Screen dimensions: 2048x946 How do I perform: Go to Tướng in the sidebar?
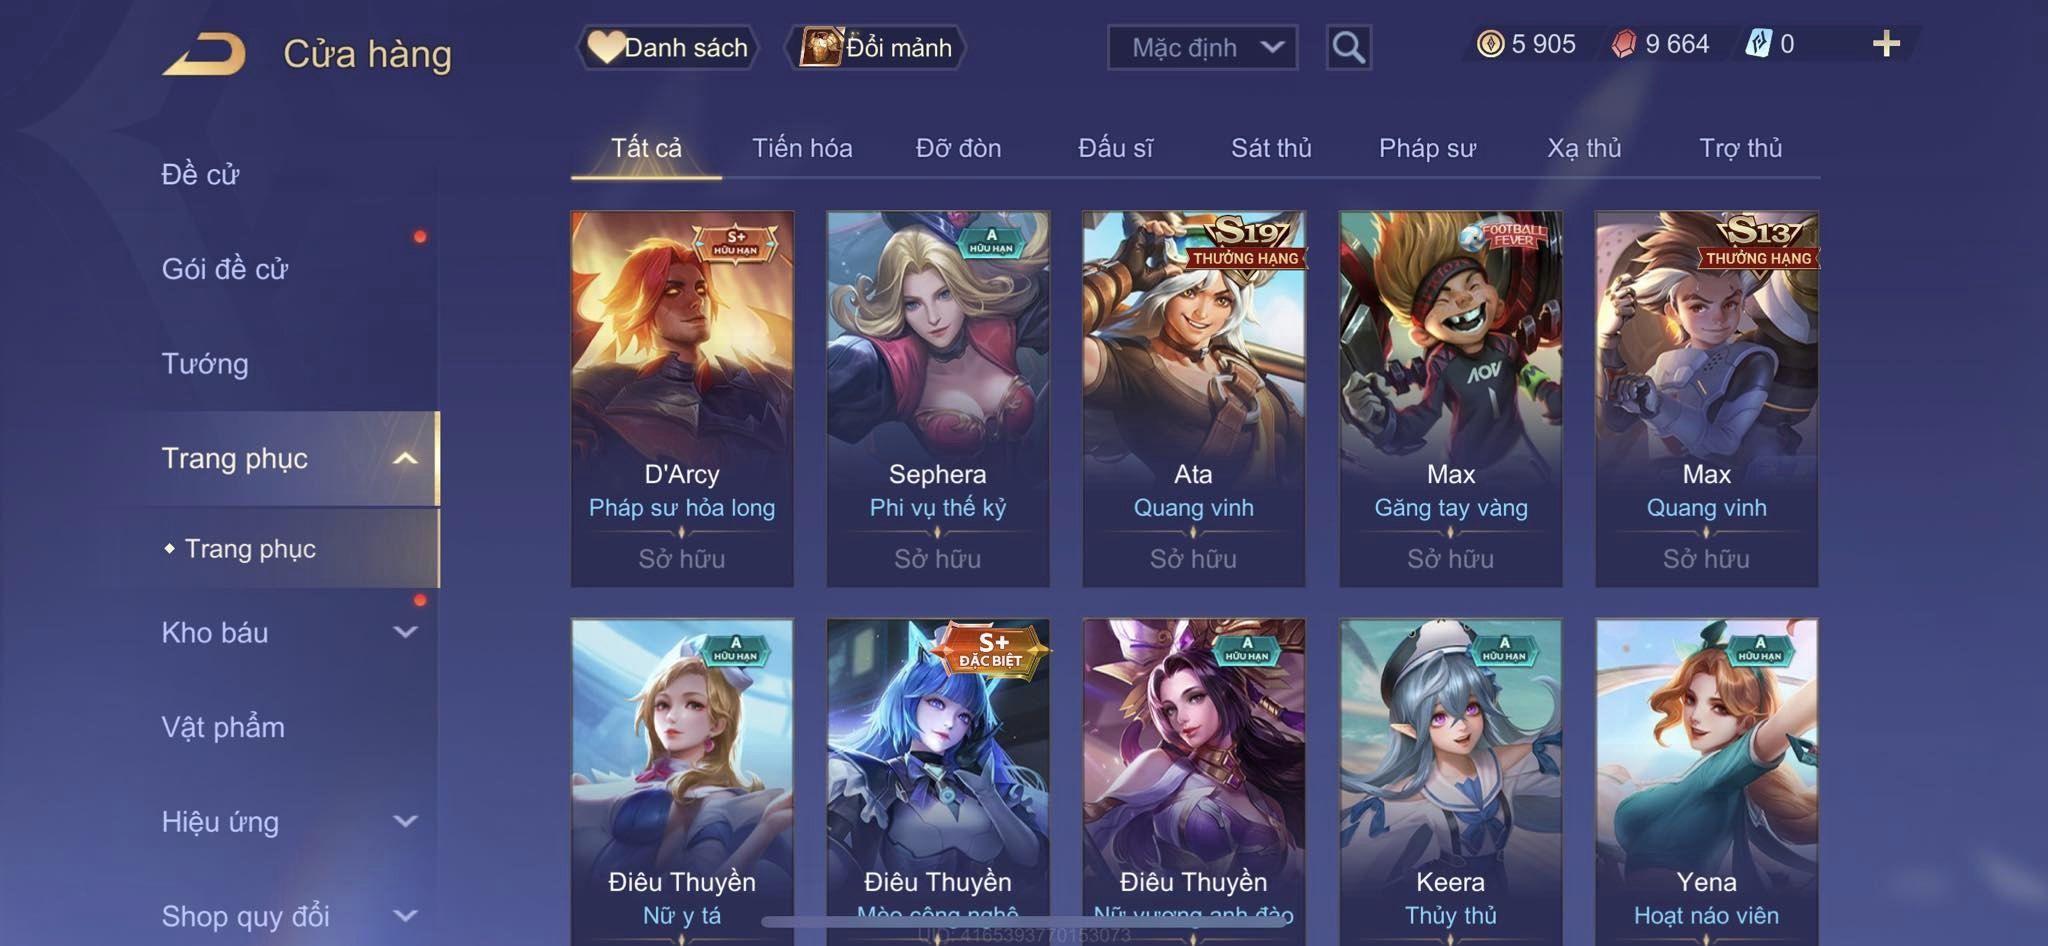[x=205, y=364]
